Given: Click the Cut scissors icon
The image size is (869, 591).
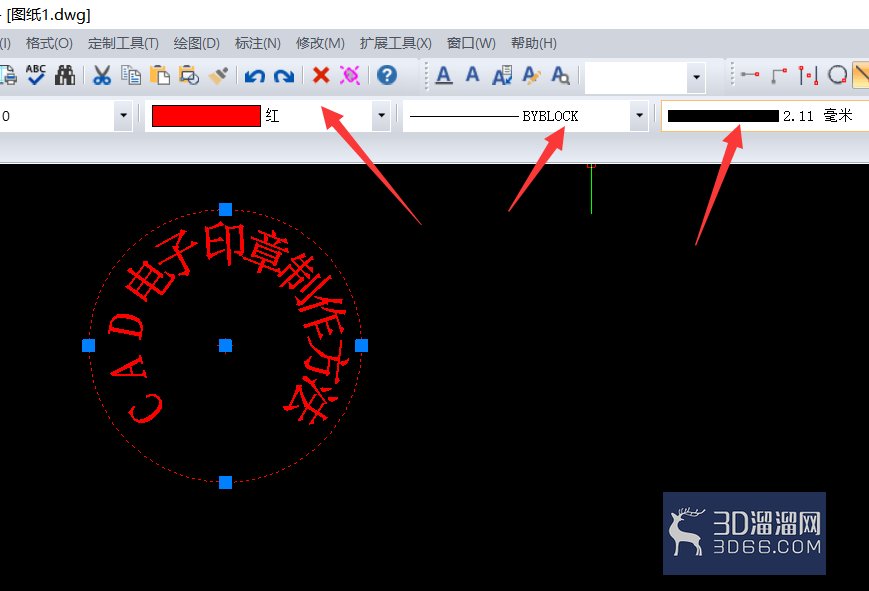Looking at the screenshot, I should click(x=101, y=75).
